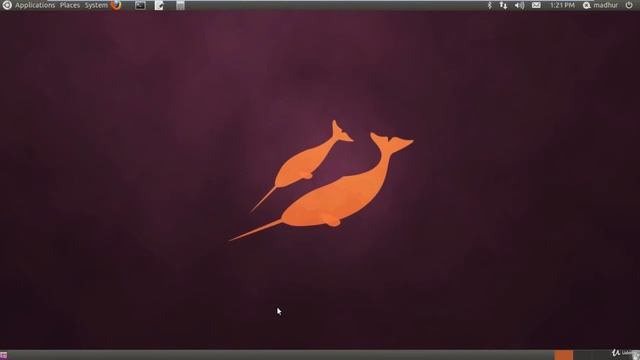The image size is (640, 360).
Task: Open the calculator launcher icon
Action: (180, 5)
